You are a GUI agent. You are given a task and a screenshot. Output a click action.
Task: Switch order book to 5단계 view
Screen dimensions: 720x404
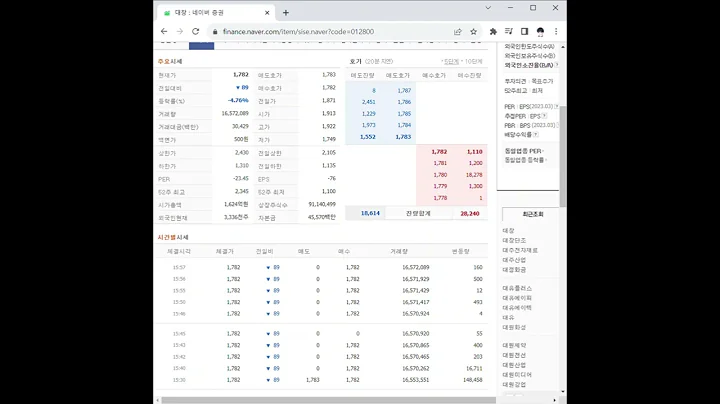pyautogui.click(x=451, y=62)
